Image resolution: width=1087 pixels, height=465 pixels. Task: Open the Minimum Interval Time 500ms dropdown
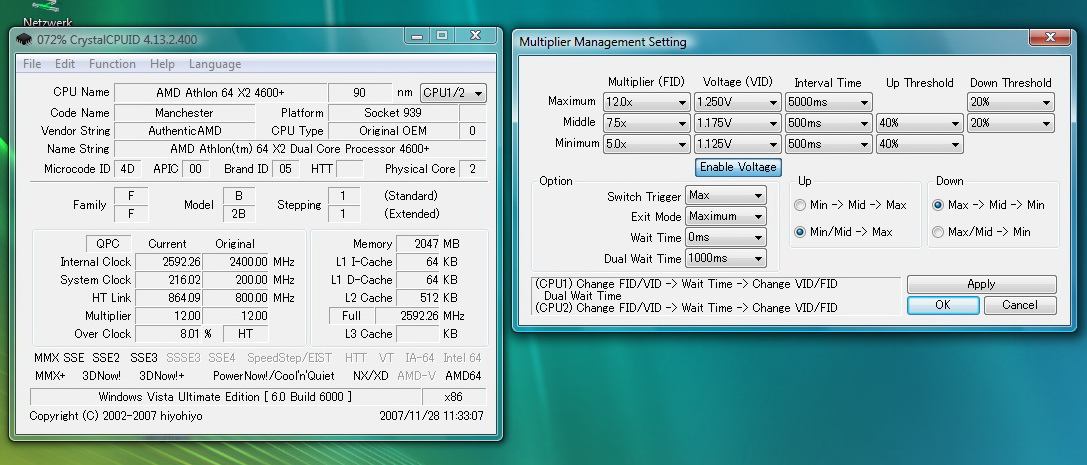pos(828,143)
